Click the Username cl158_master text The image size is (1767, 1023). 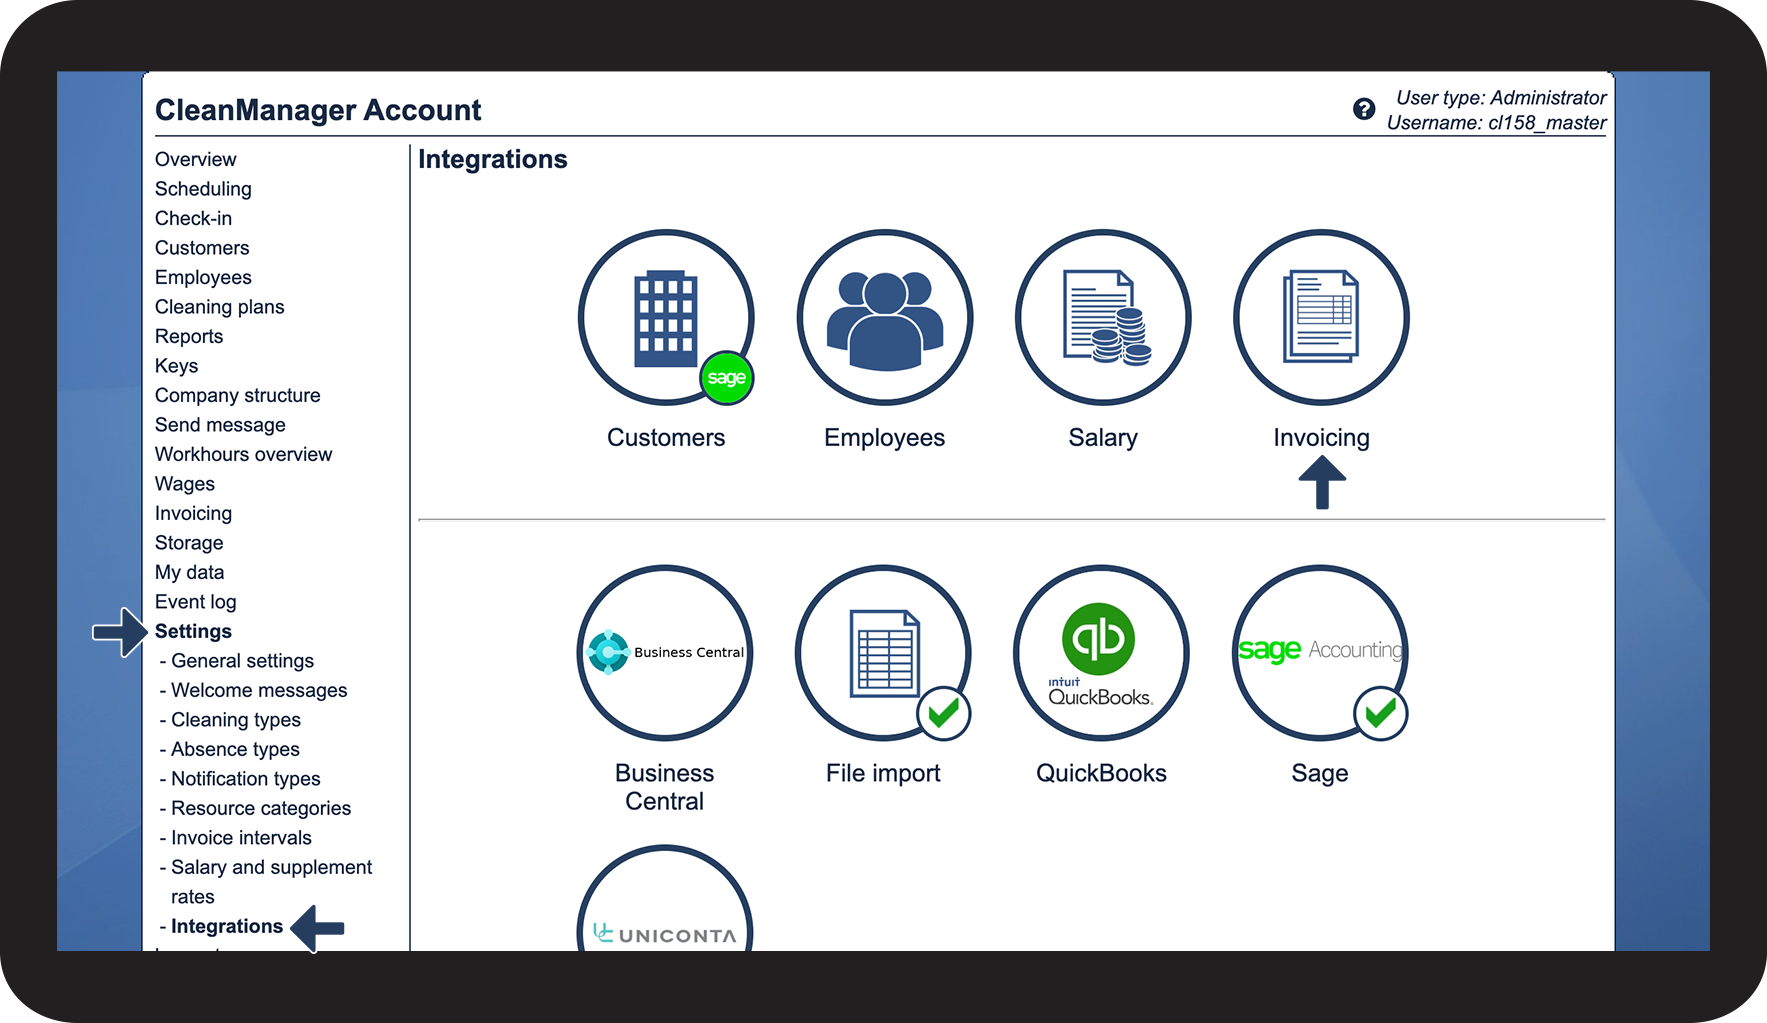[1496, 123]
